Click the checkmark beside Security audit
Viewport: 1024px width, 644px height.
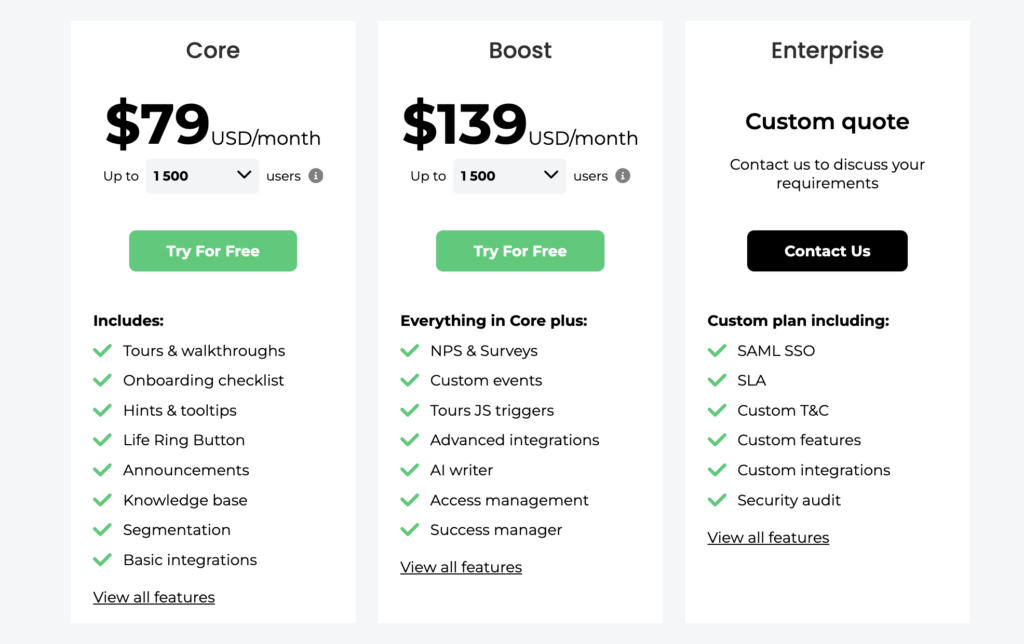tap(716, 500)
